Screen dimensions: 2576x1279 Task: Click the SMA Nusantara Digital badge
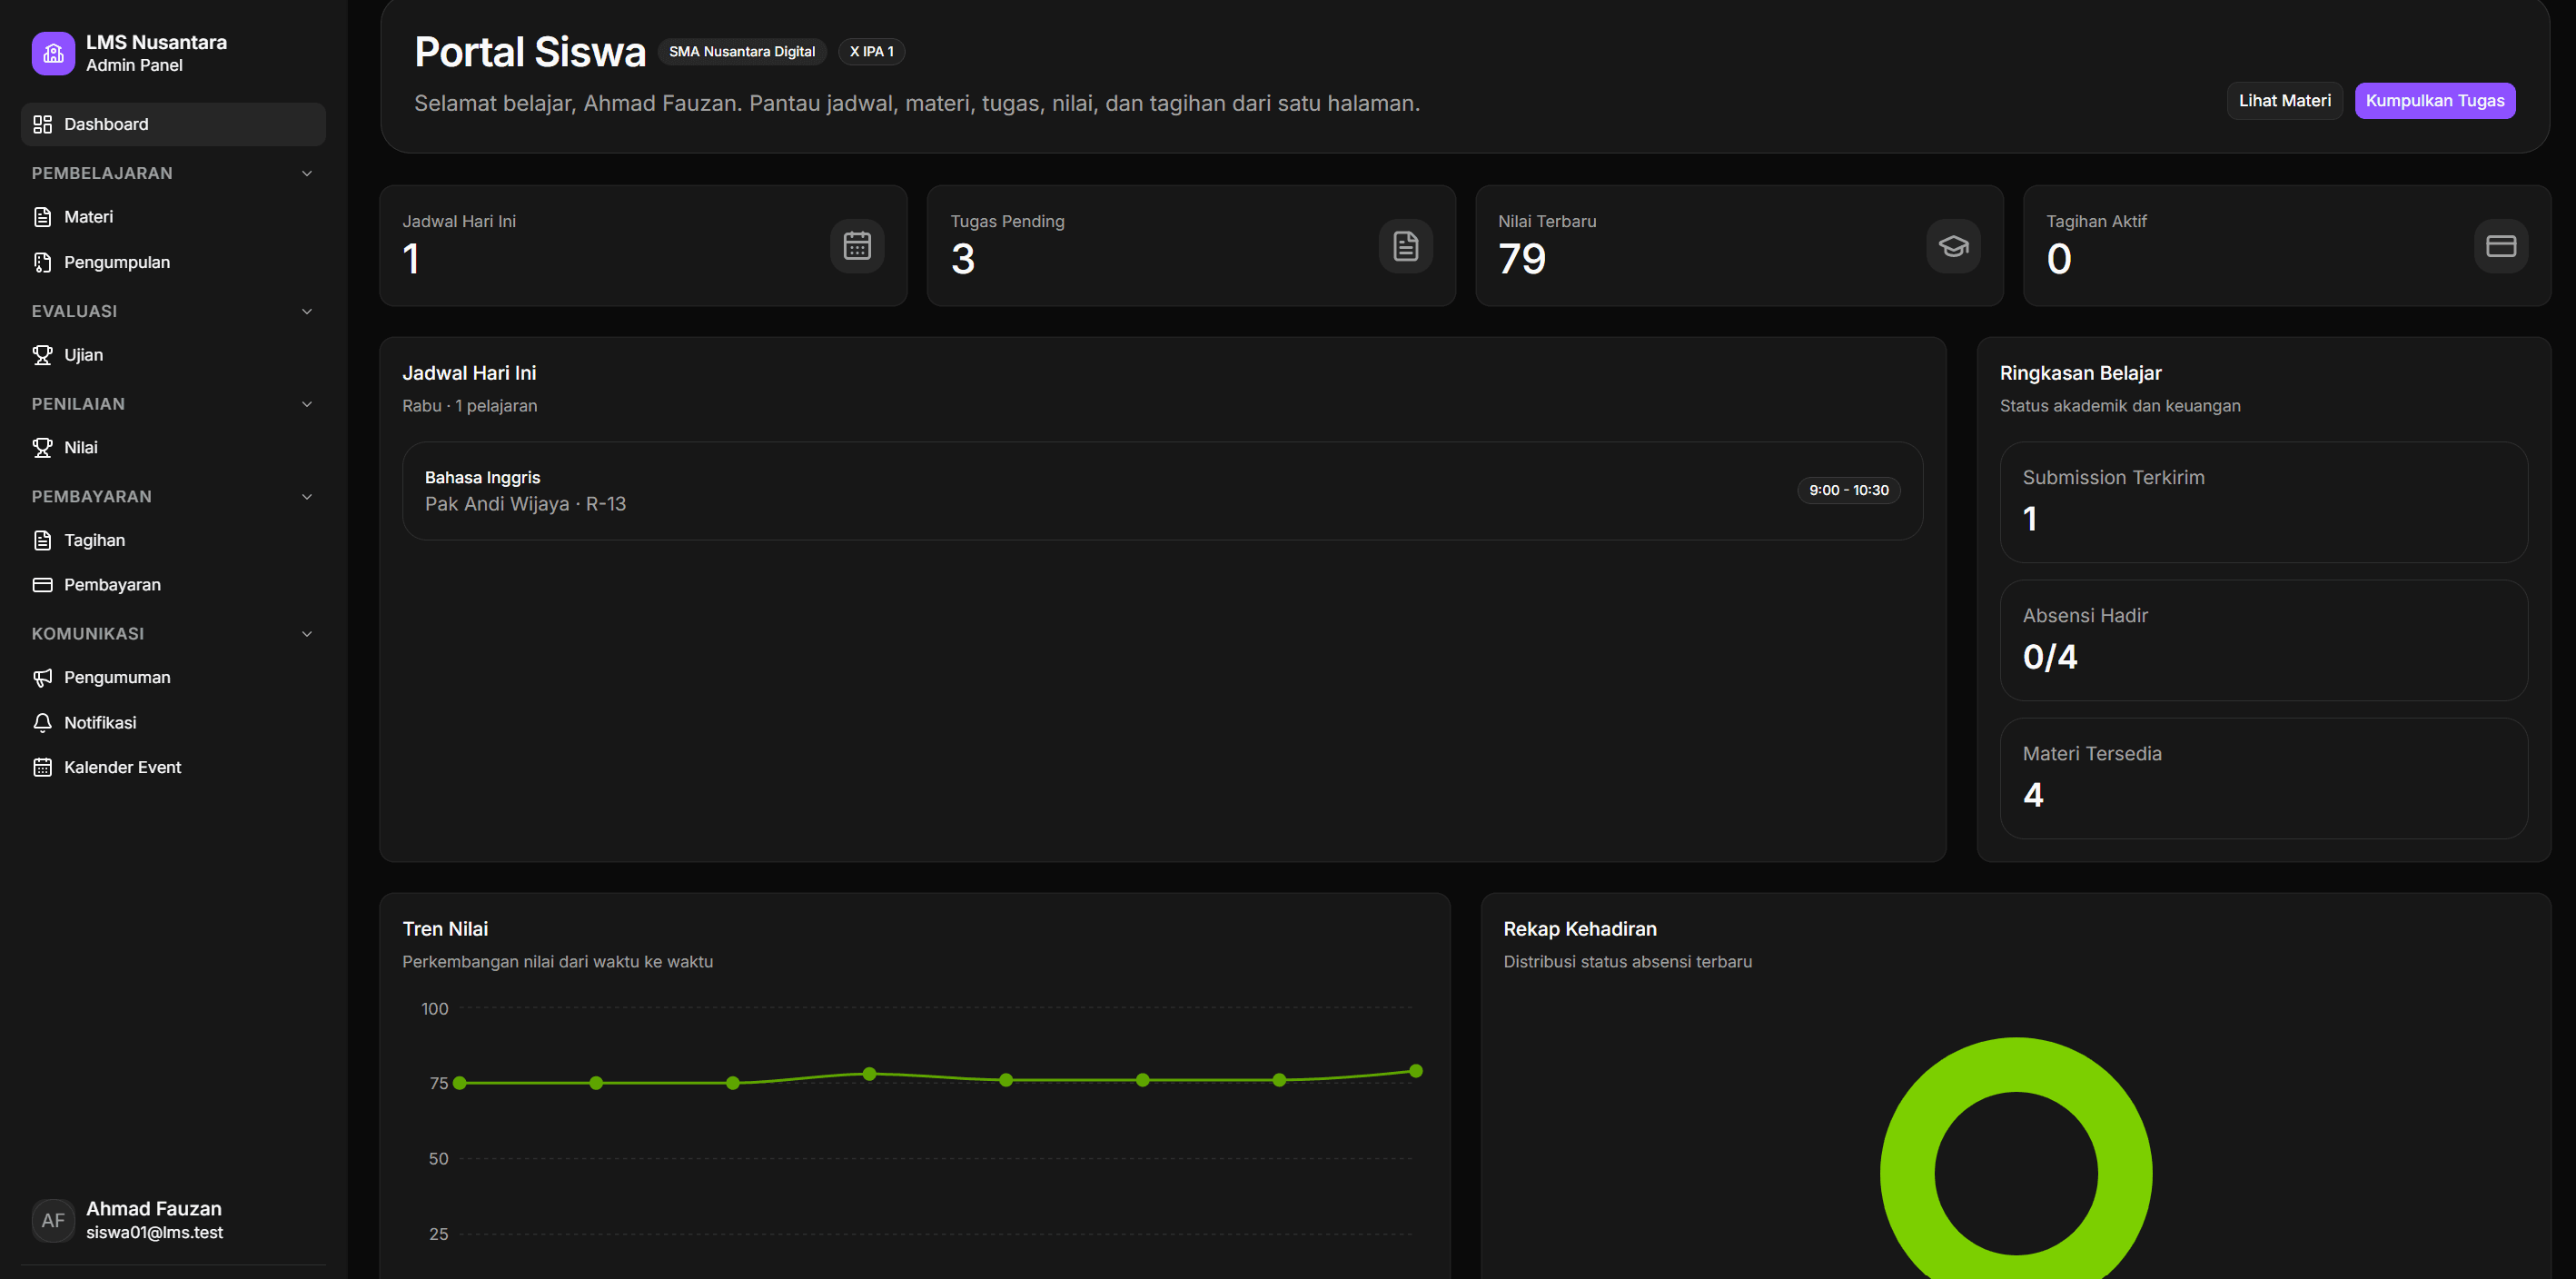742,52
